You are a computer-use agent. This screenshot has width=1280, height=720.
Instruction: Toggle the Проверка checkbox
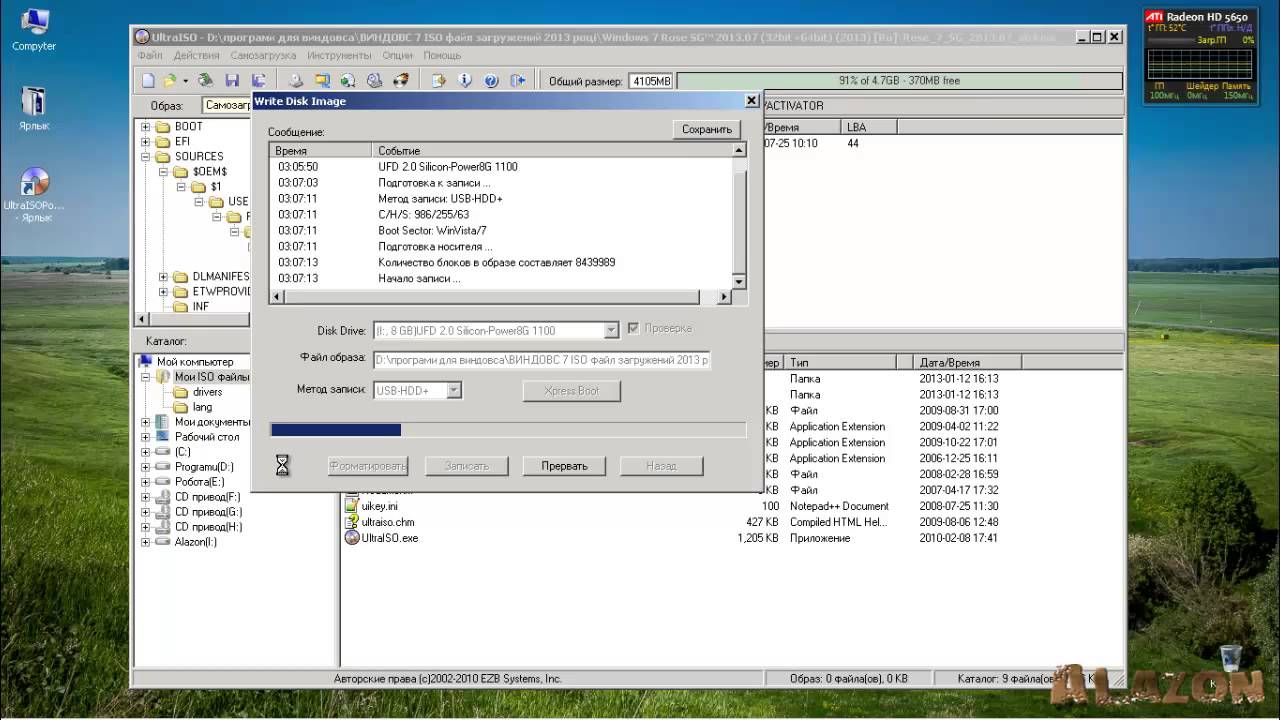coord(633,328)
